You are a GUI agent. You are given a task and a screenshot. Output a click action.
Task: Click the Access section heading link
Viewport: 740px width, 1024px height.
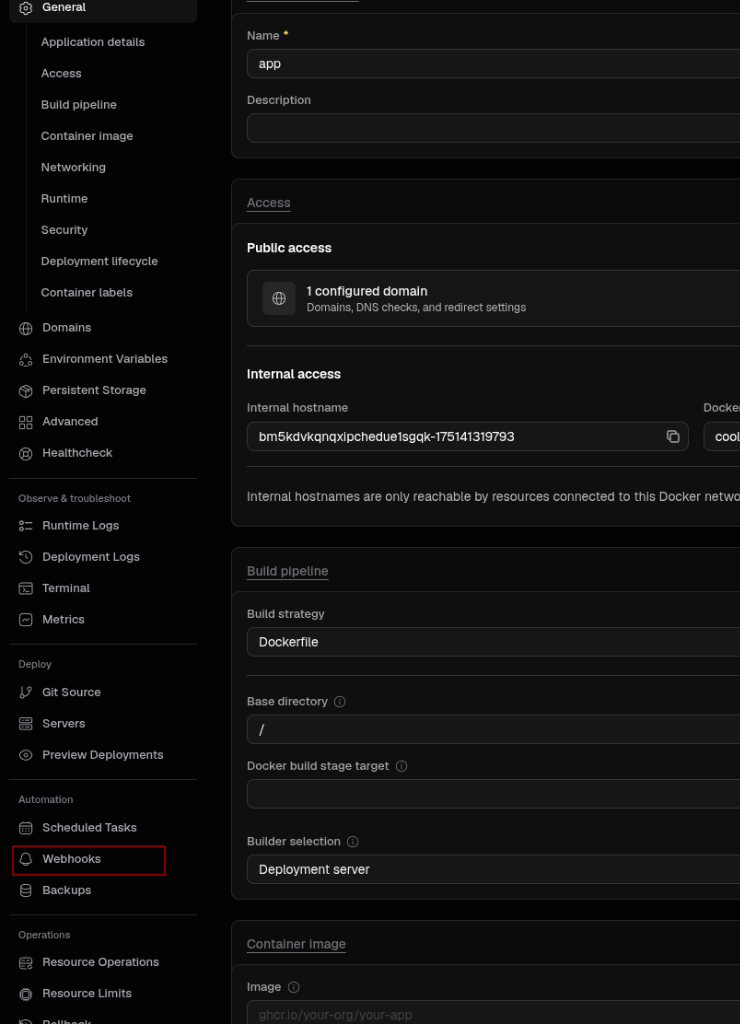pyautogui.click(x=268, y=203)
